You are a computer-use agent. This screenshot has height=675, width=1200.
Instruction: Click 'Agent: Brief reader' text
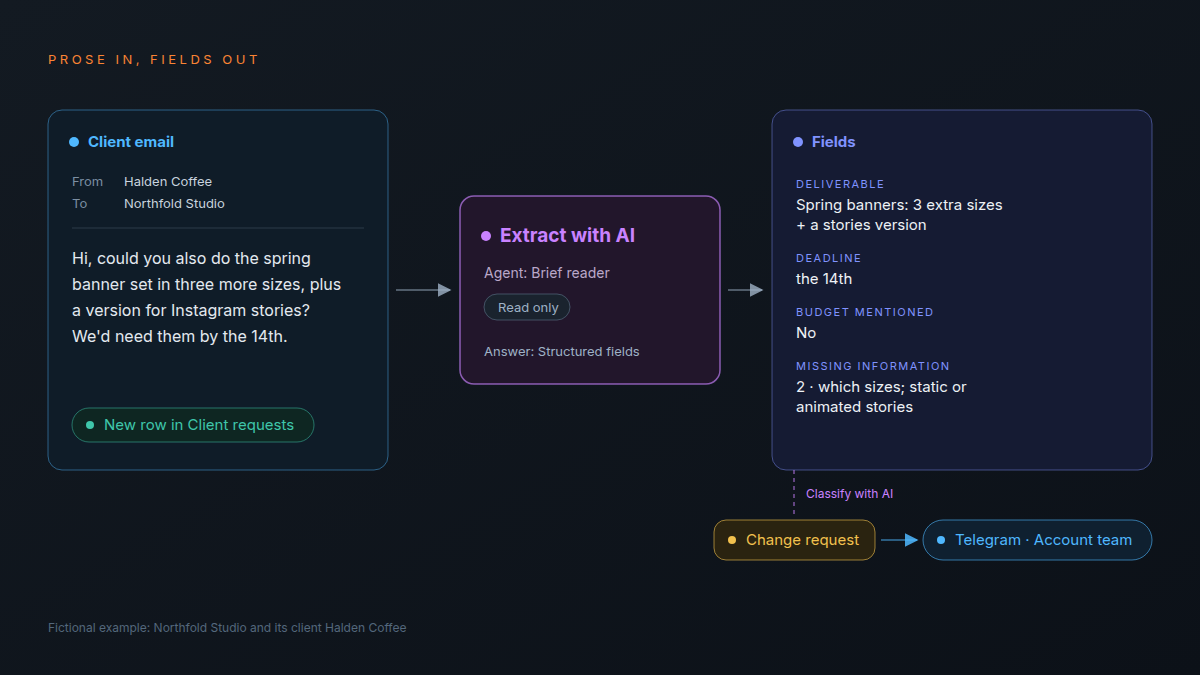[547, 273]
